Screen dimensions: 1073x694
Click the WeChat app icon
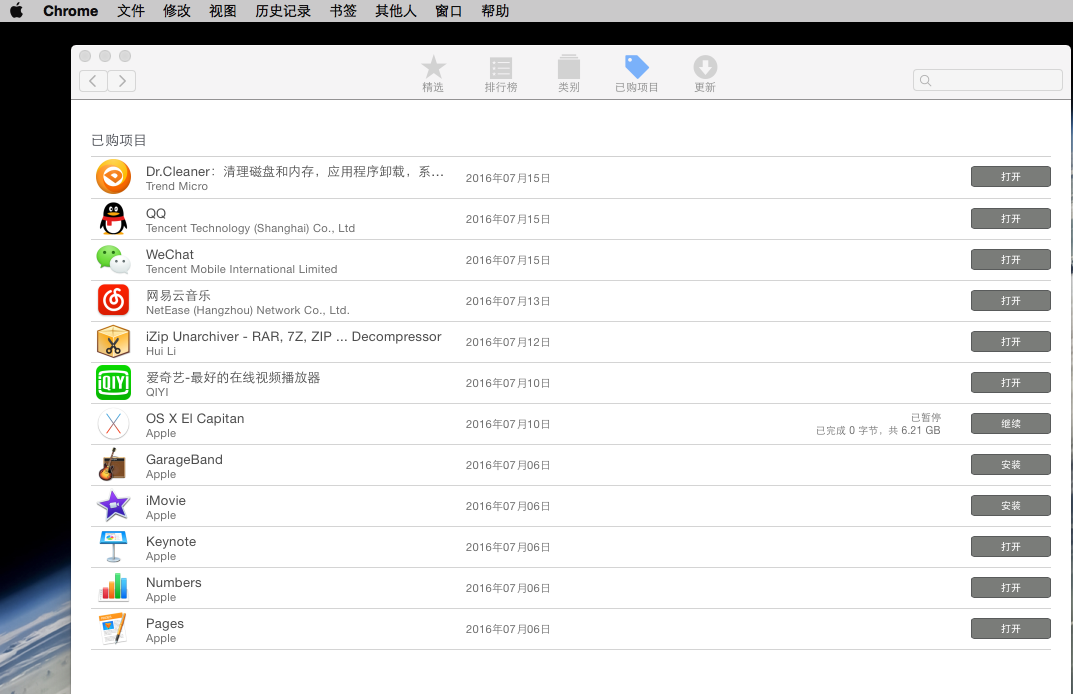pyautogui.click(x=114, y=259)
